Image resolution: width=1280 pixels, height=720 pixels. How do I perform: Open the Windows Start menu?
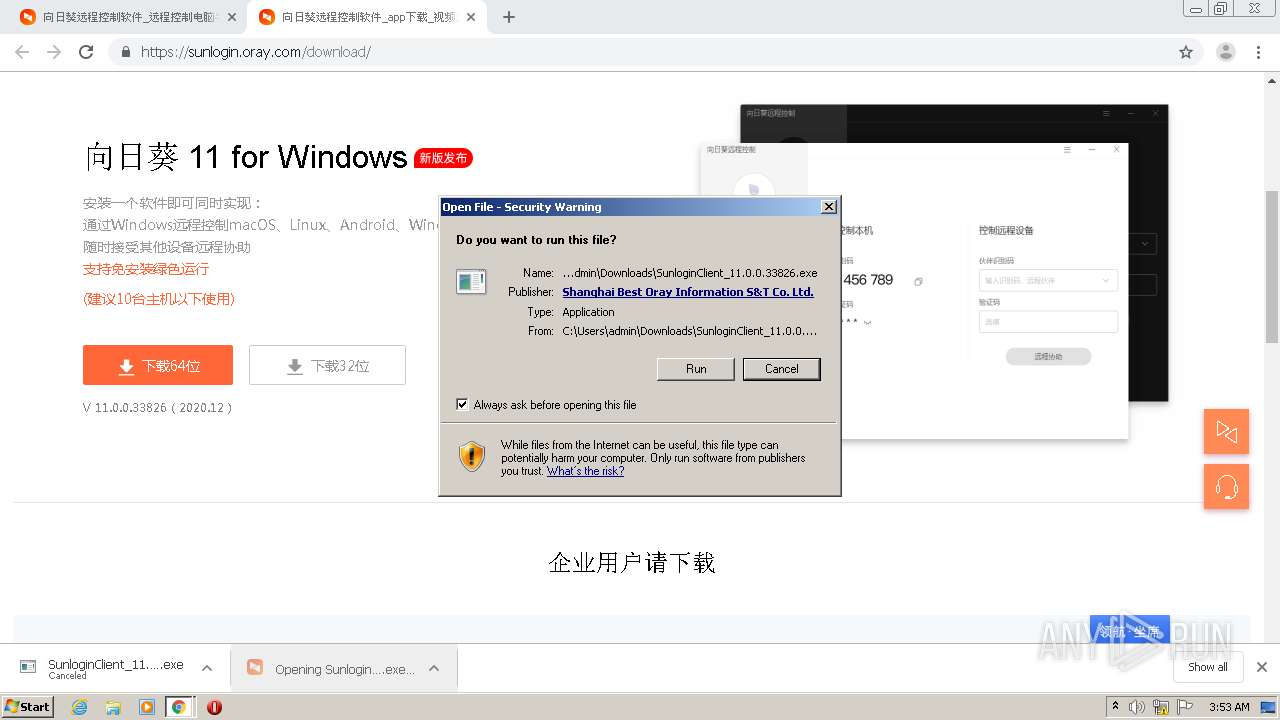pos(28,706)
